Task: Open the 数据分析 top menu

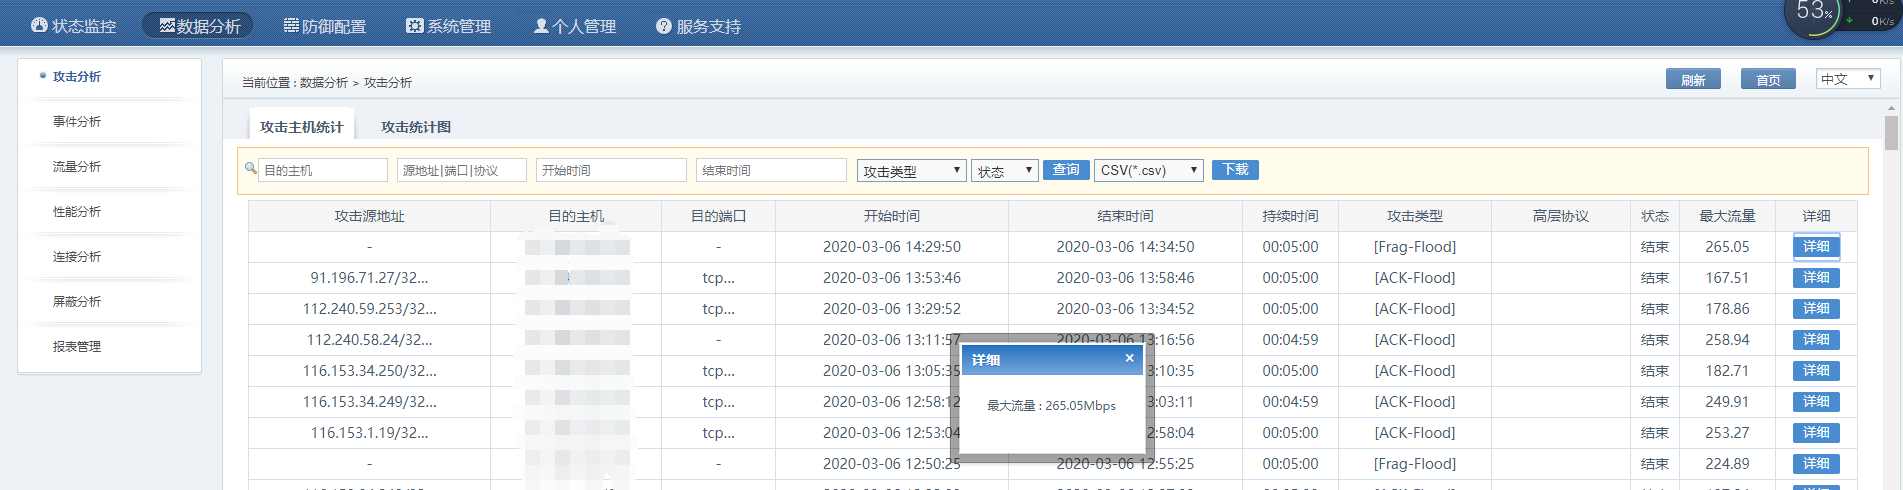Action: [199, 26]
